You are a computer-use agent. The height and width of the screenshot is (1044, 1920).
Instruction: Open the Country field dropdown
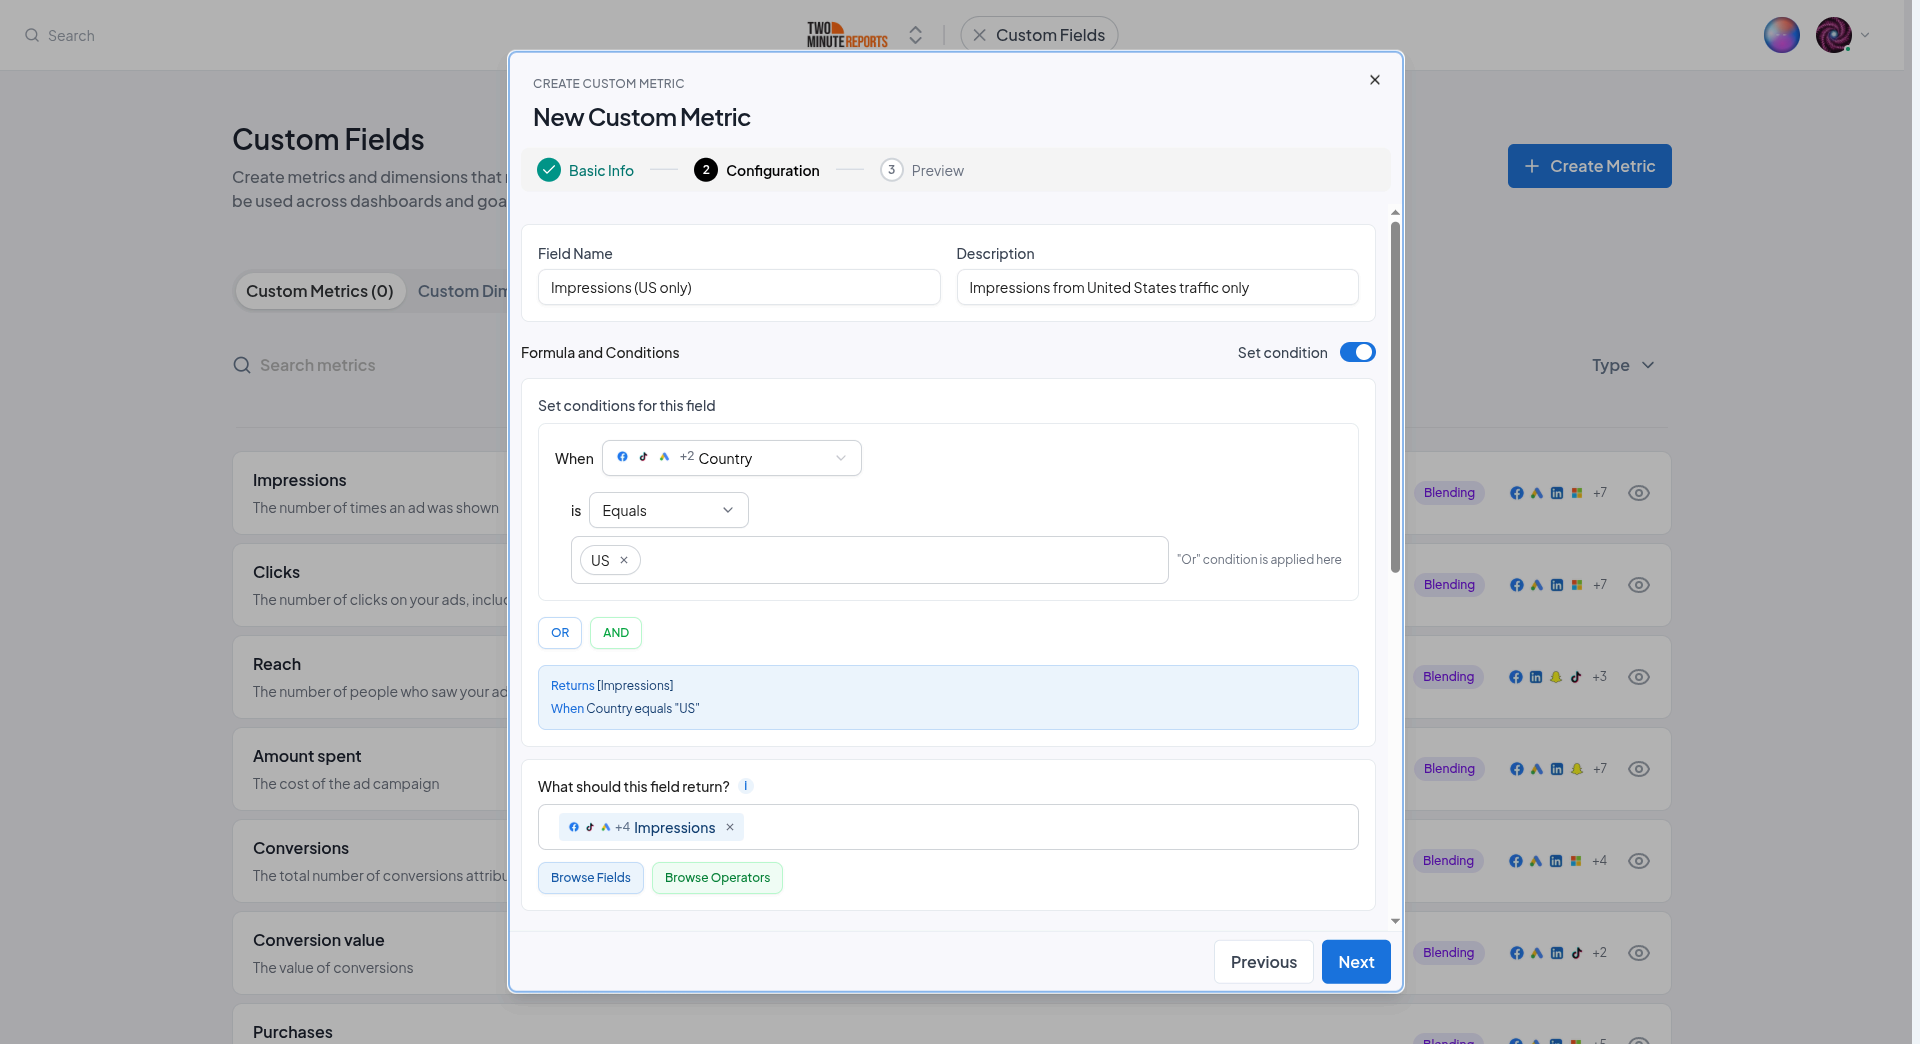pos(732,458)
